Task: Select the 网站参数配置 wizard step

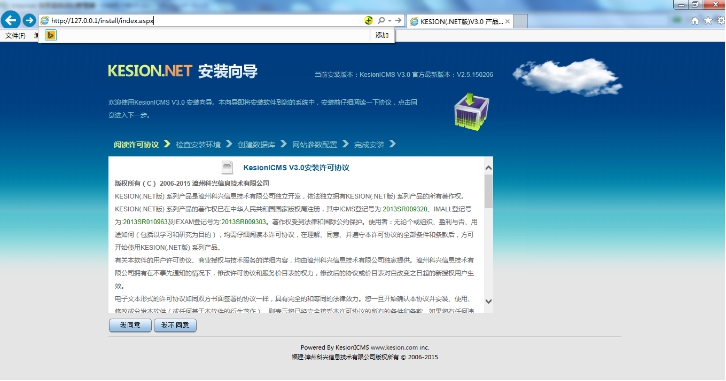Action: 314,144
